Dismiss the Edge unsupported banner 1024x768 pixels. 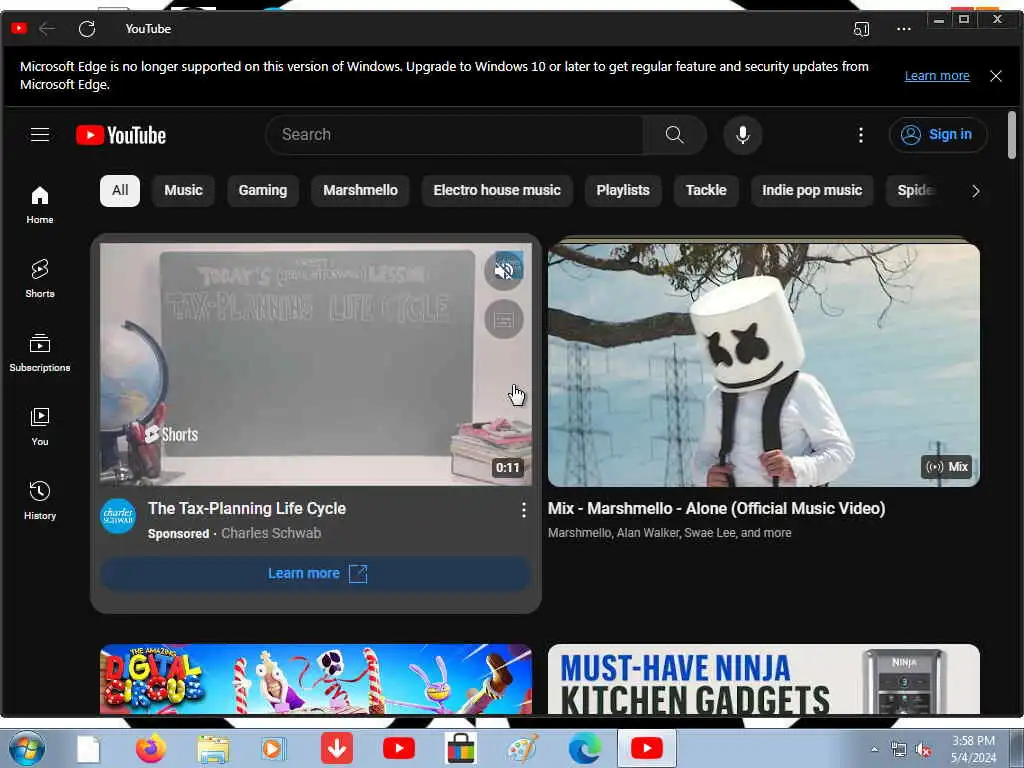point(995,76)
